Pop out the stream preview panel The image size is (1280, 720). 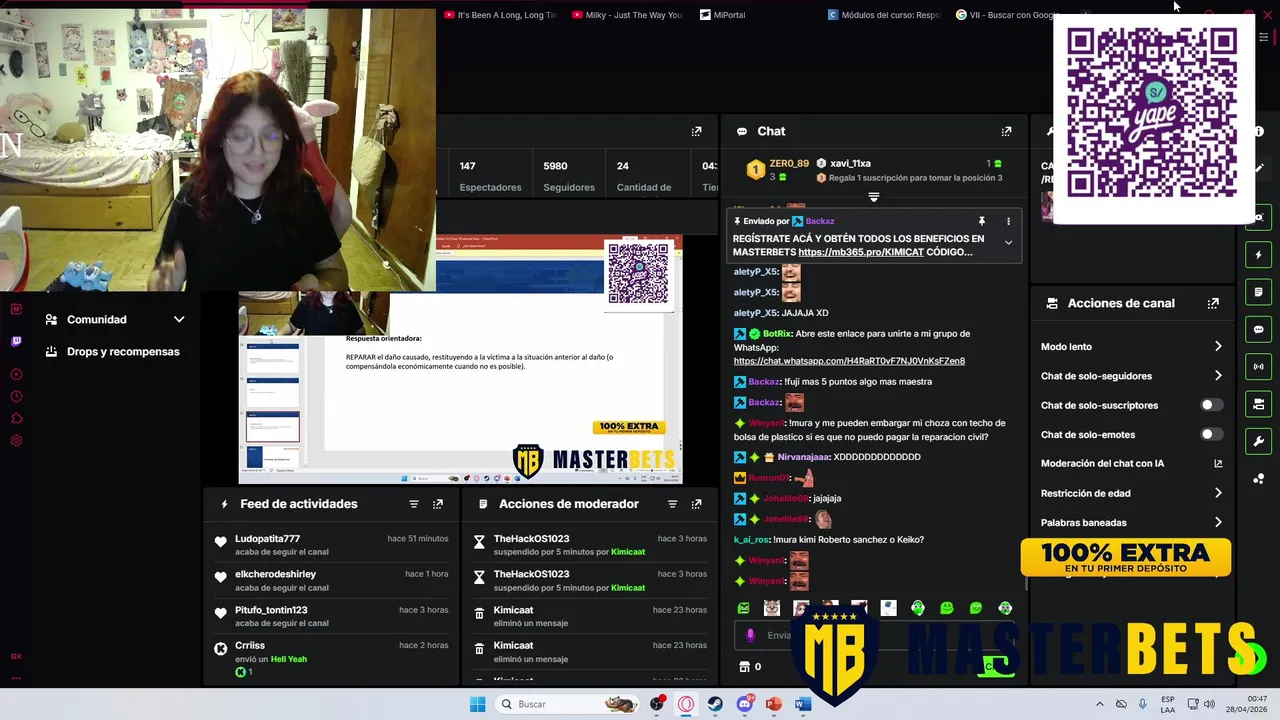[696, 131]
